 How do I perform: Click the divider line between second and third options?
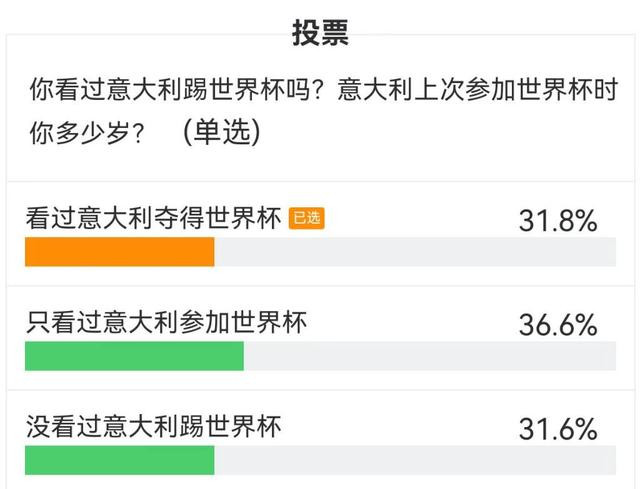pyautogui.click(x=320, y=390)
